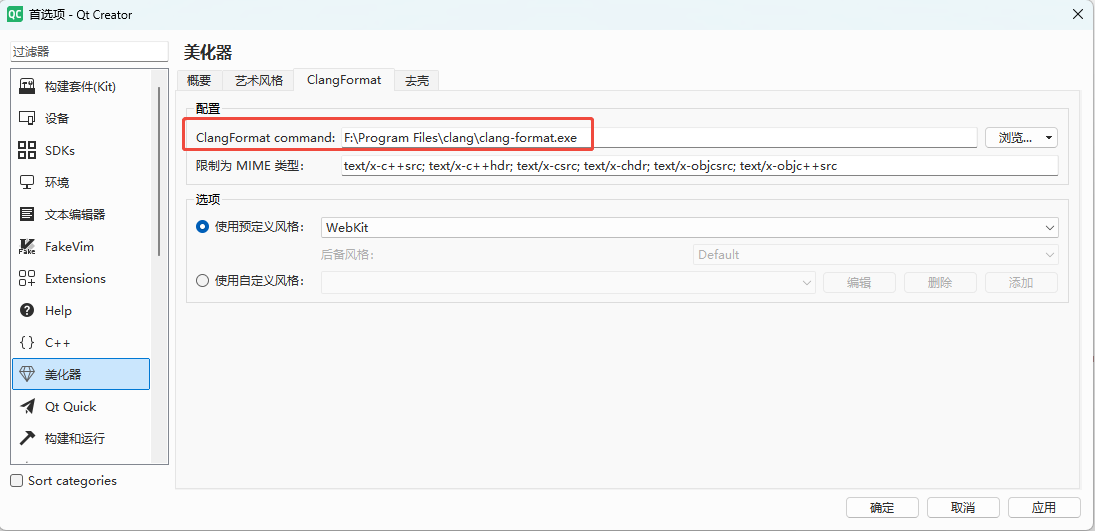Click the 添加 button
The height and width of the screenshot is (531, 1095).
[1021, 282]
